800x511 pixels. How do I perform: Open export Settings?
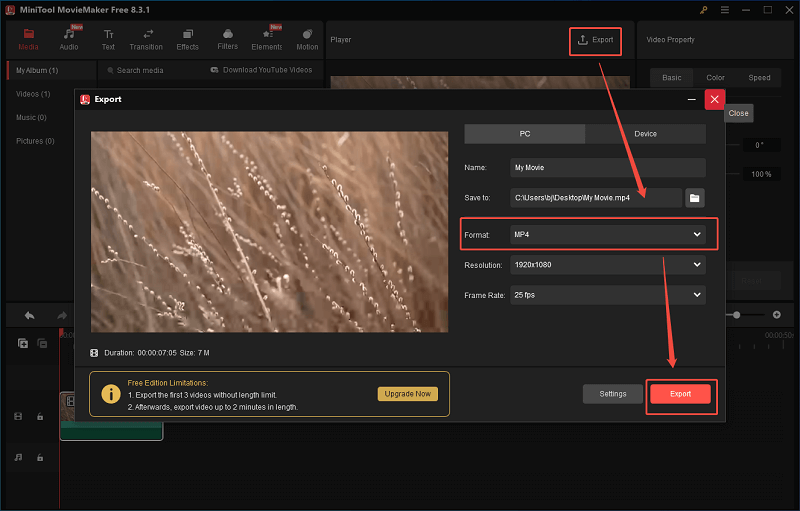coord(613,394)
